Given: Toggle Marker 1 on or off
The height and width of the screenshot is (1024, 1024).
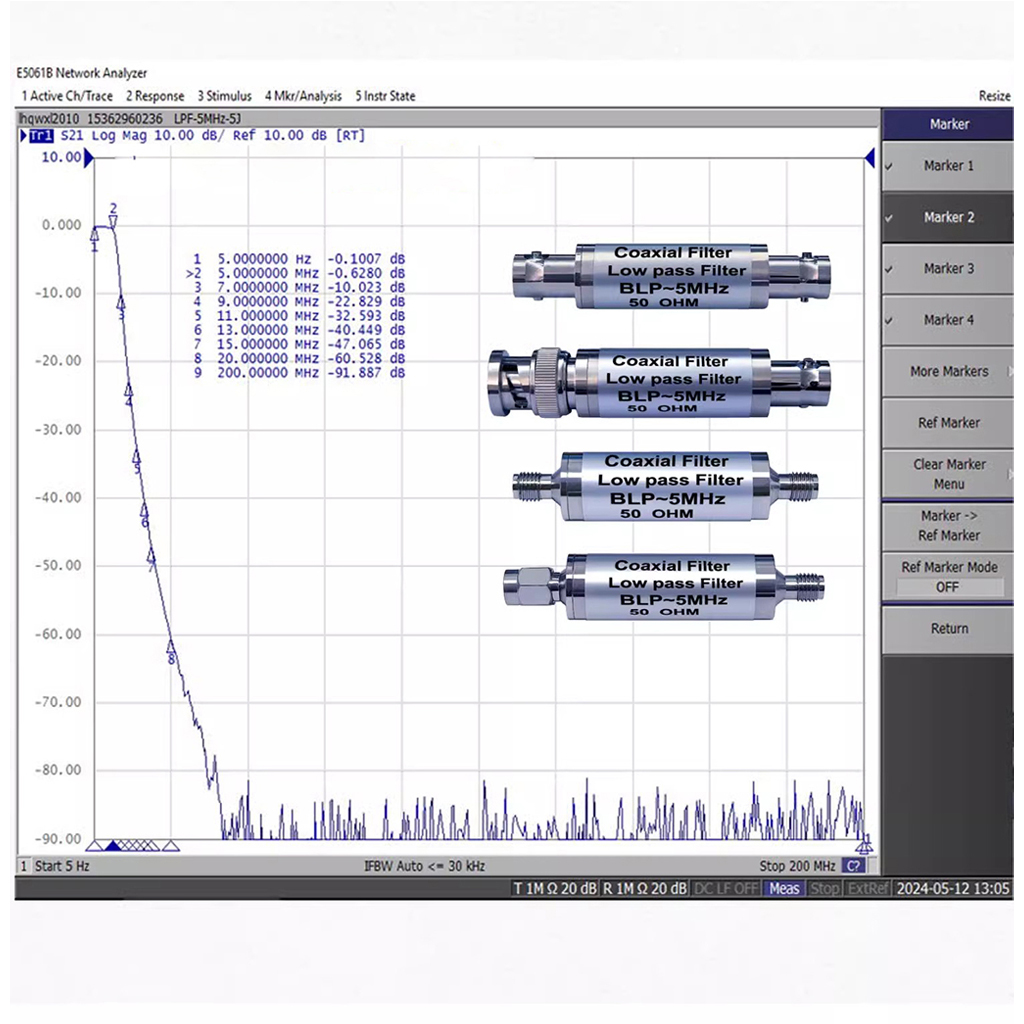Looking at the screenshot, I should point(948,166).
